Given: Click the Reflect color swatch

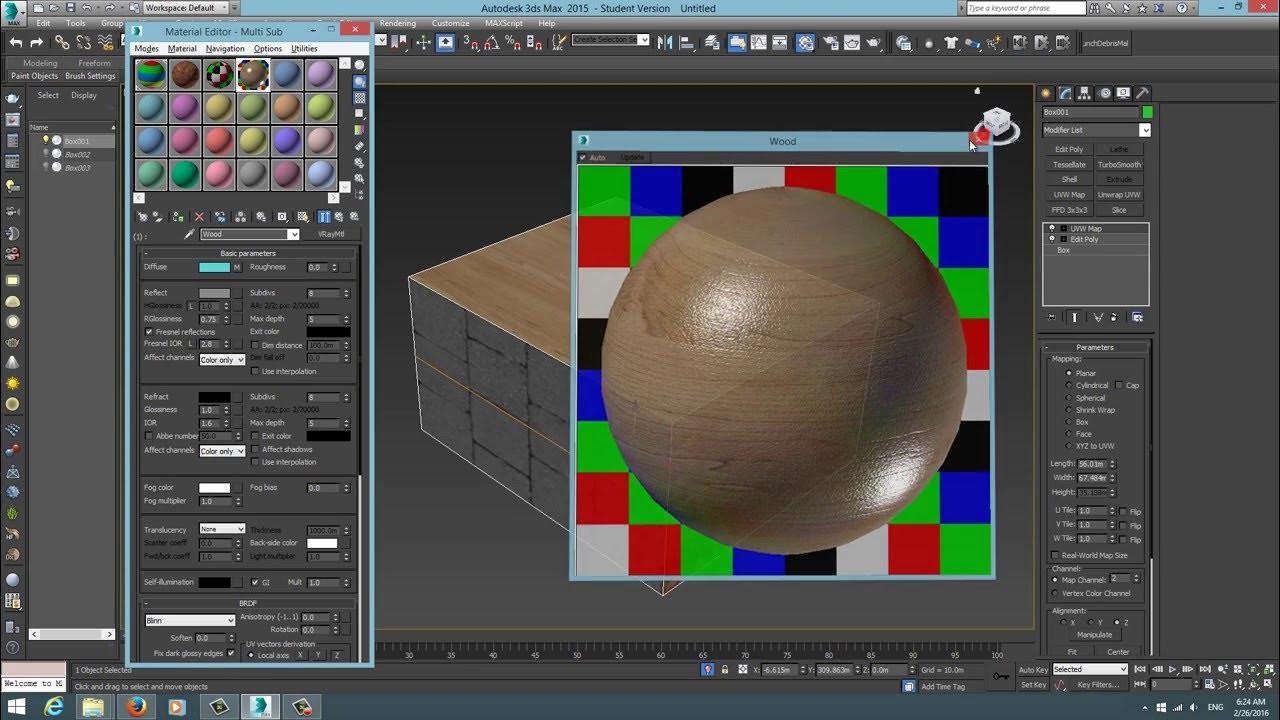Looking at the screenshot, I should click(214, 293).
